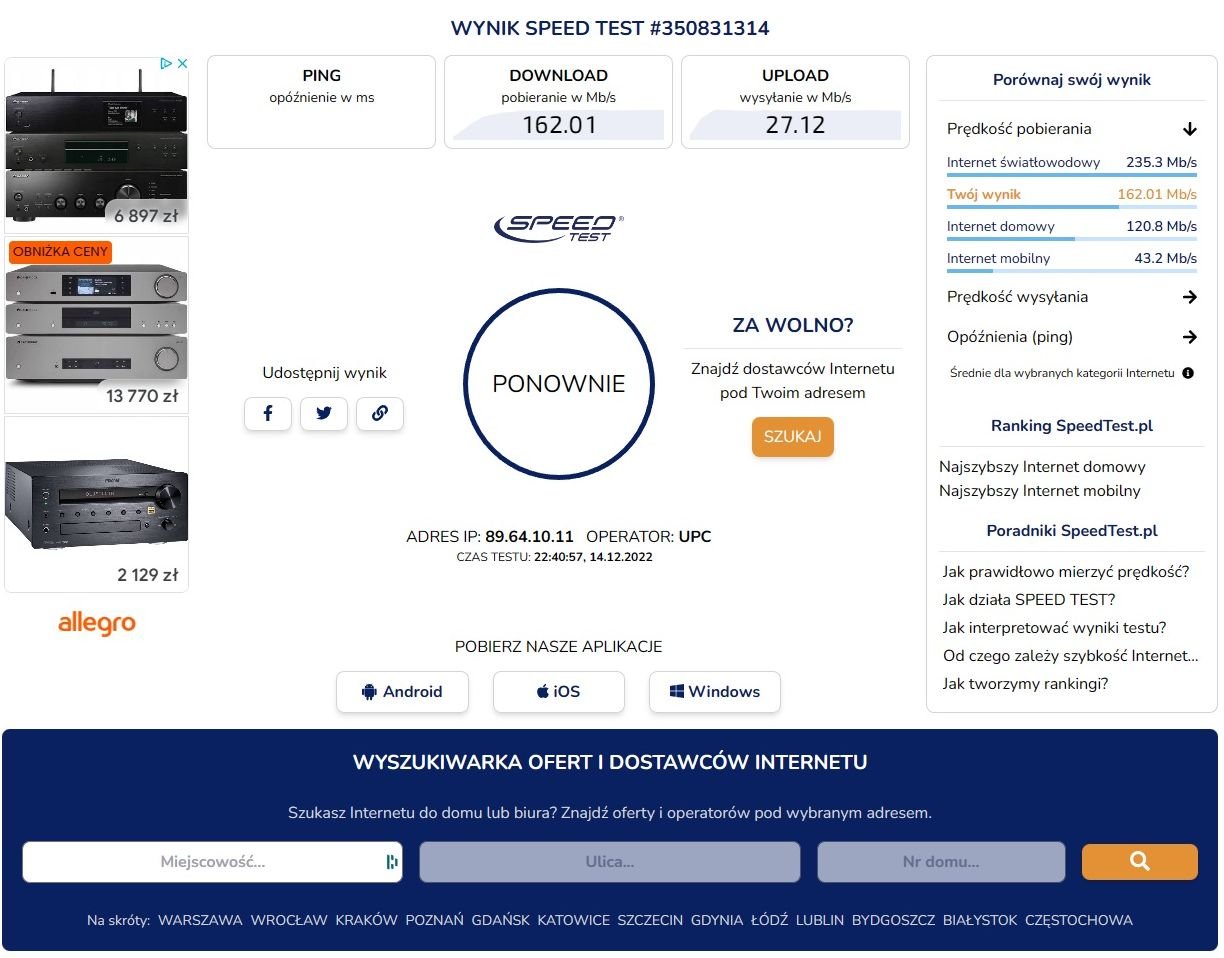The width and height of the screenshot is (1224, 958).
Task: Click the Ulica input field
Action: (610, 862)
